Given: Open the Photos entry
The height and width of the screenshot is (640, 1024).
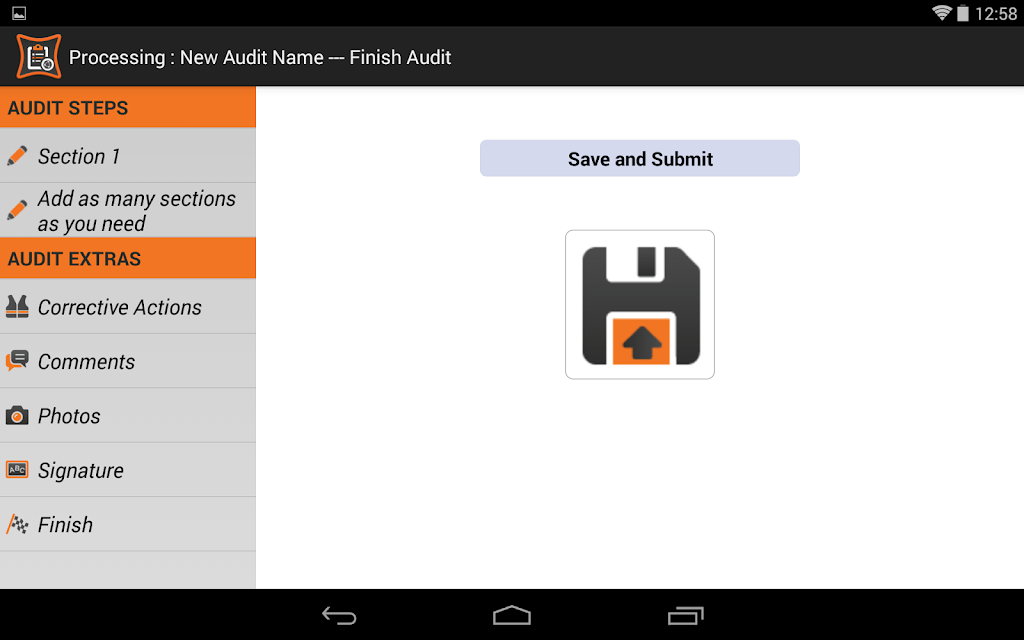Looking at the screenshot, I should [128, 415].
